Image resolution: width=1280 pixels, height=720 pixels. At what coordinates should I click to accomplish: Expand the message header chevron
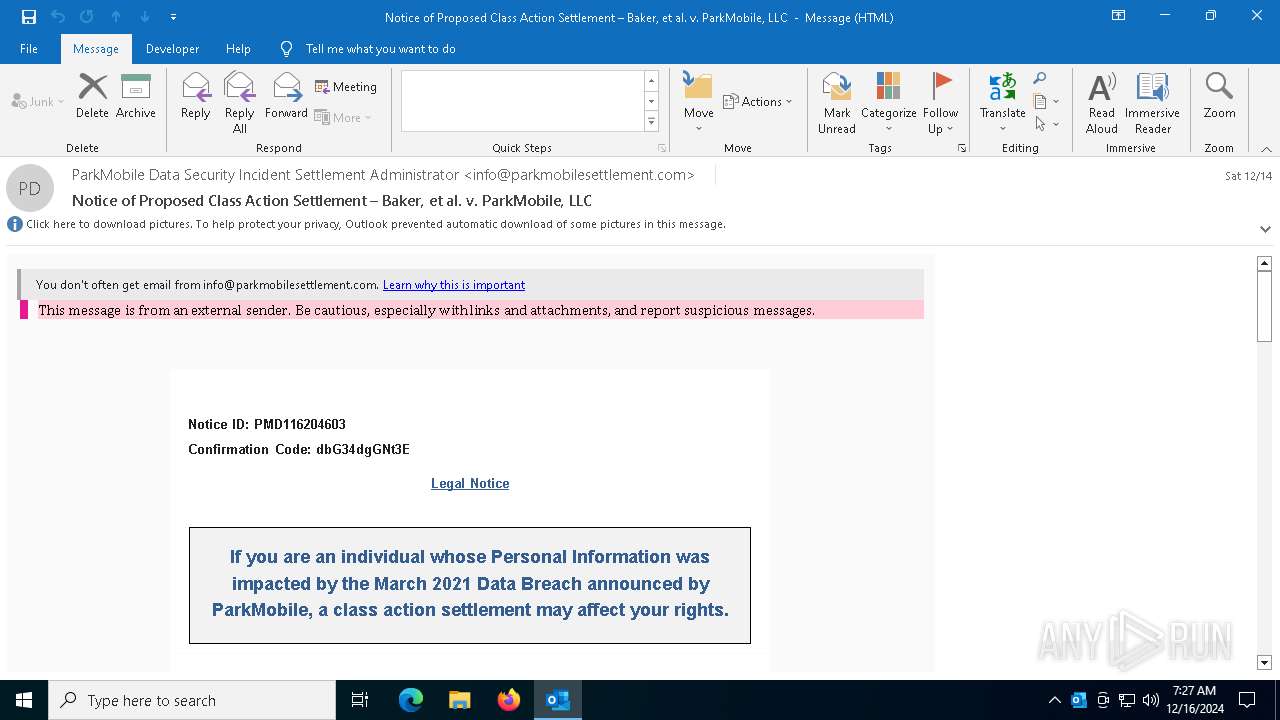tap(1265, 229)
